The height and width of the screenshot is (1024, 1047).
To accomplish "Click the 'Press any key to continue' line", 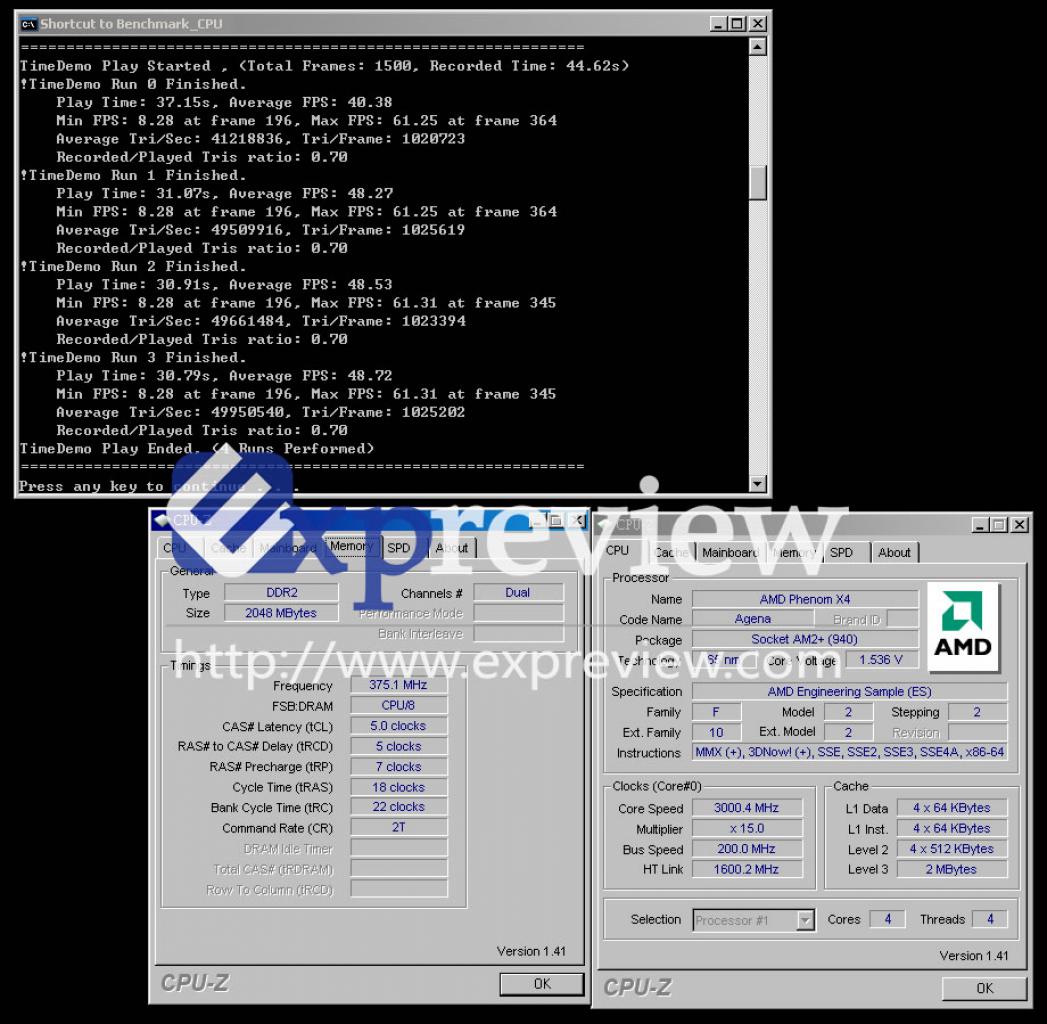I will [x=159, y=486].
